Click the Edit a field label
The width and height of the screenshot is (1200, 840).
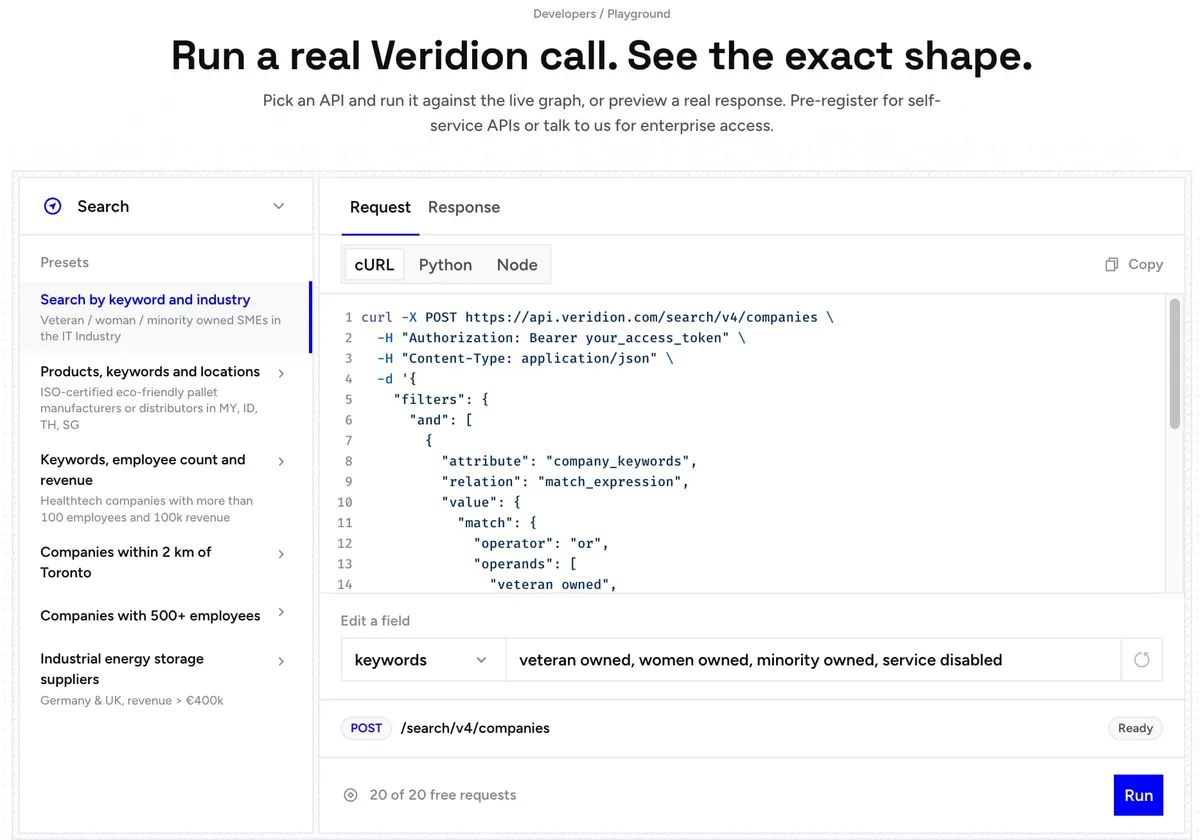point(375,620)
